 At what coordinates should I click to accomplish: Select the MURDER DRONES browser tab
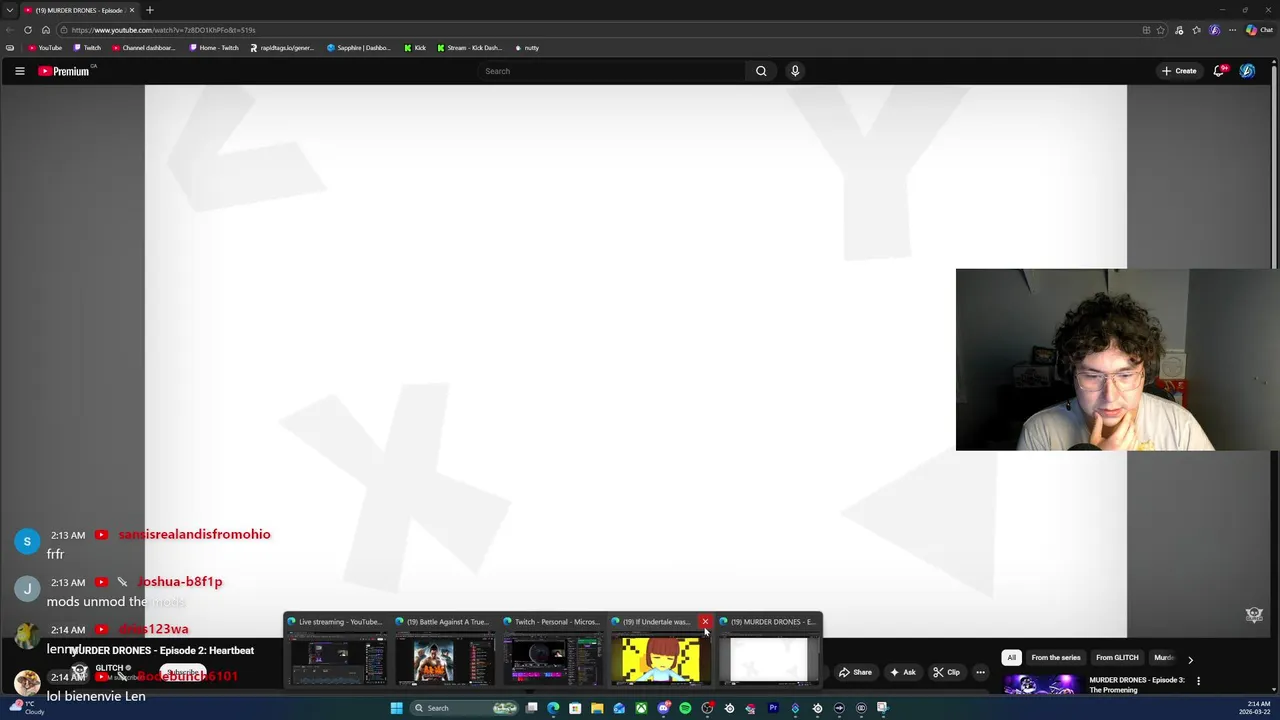[78, 10]
